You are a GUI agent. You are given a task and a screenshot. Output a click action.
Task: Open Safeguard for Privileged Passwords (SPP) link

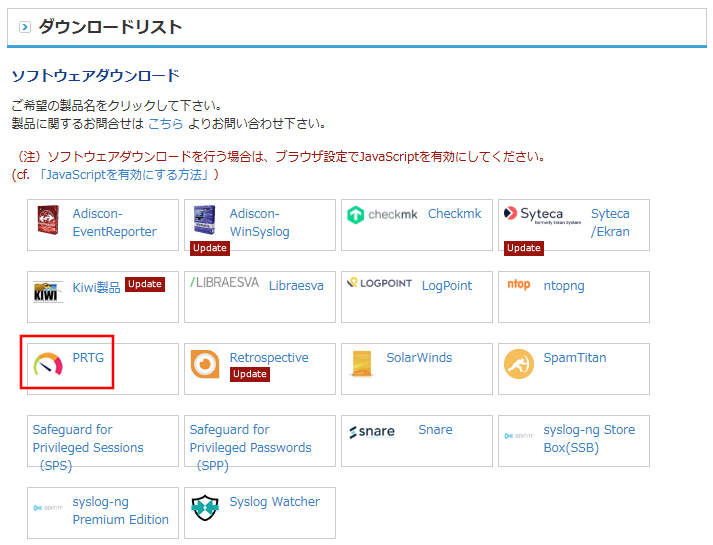[250, 447]
